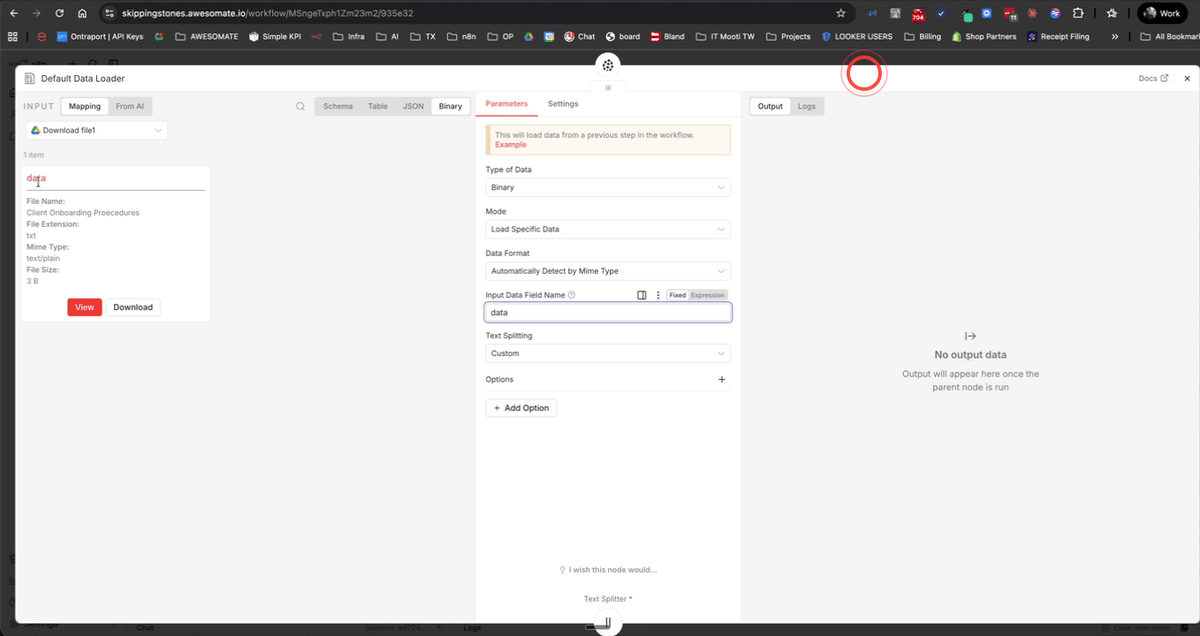This screenshot has width=1200, height=636.
Task: Switch input view to Schema
Action: point(338,106)
